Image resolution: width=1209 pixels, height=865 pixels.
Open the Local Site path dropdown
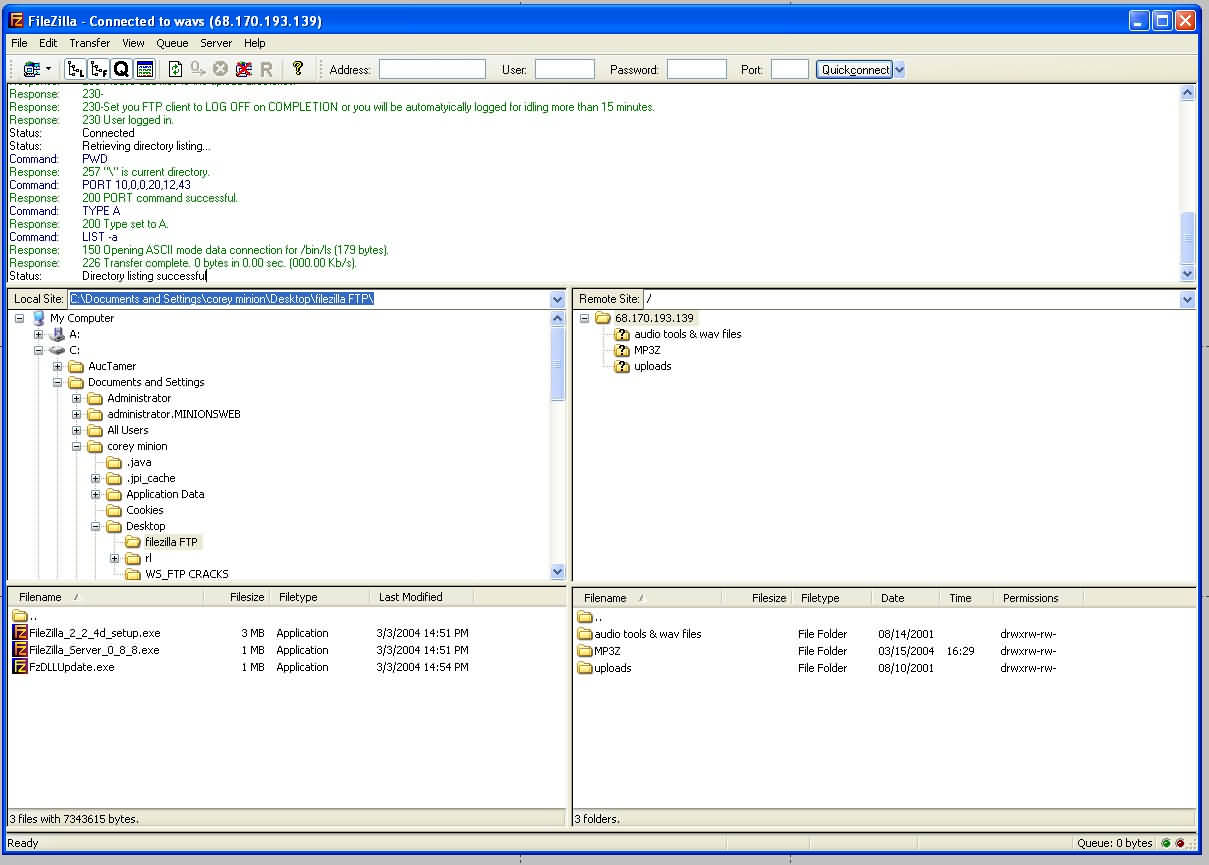pyautogui.click(x=557, y=299)
